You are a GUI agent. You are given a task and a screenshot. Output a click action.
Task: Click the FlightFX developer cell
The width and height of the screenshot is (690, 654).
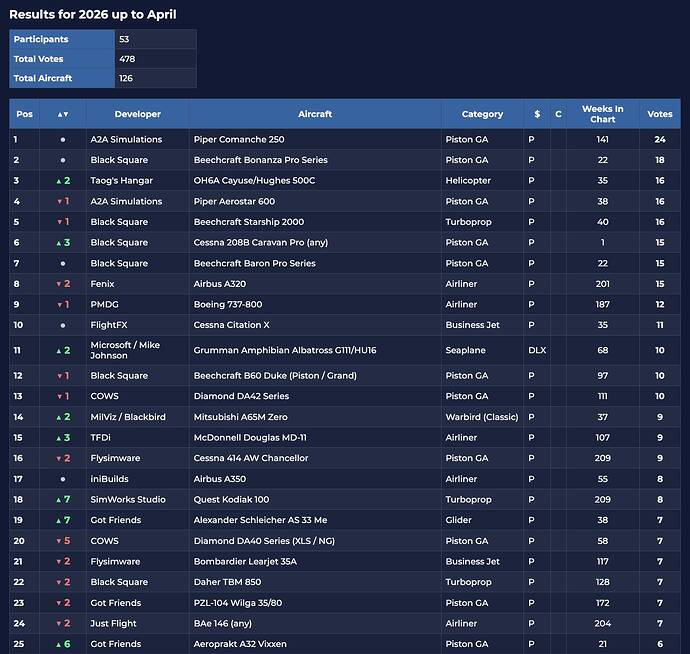137,325
